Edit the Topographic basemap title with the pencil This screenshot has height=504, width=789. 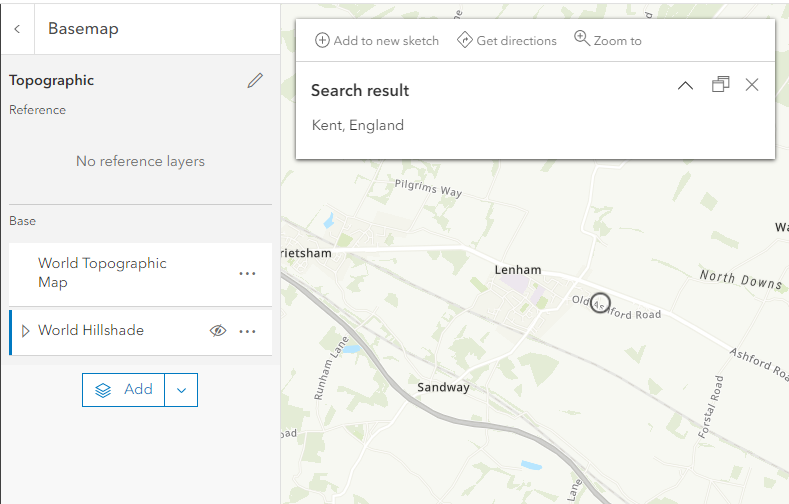click(255, 81)
